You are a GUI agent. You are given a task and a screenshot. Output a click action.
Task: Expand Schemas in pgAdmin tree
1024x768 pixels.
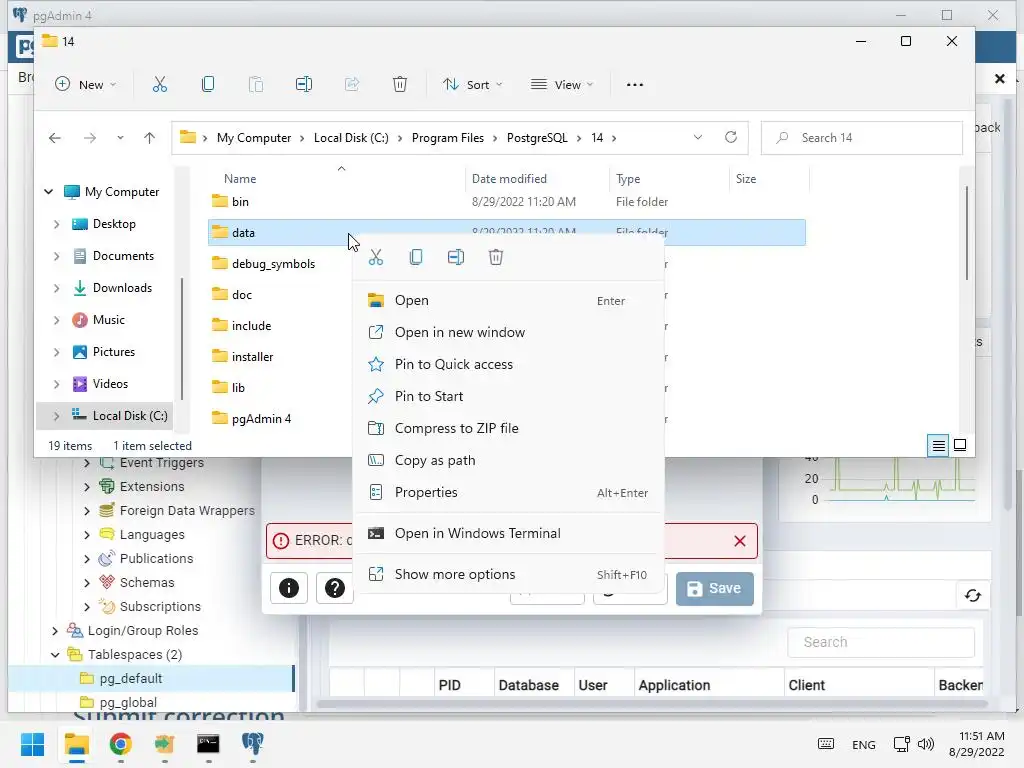tap(87, 583)
